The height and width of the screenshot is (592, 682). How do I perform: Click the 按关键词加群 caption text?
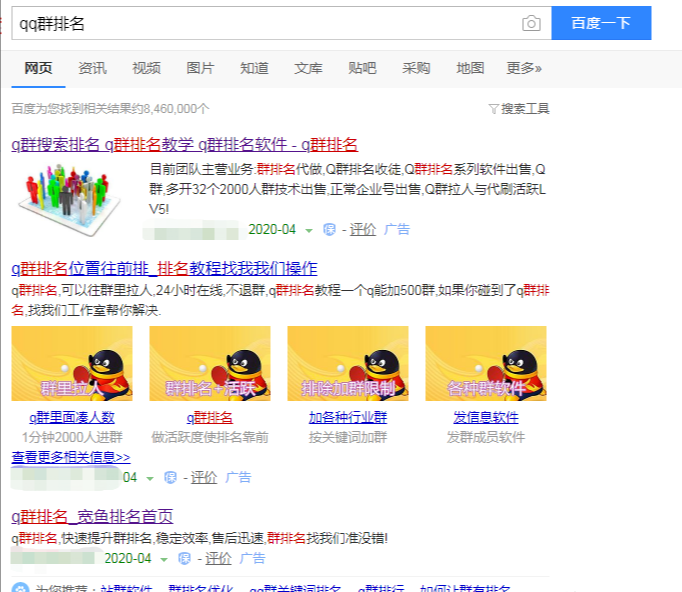[348, 437]
